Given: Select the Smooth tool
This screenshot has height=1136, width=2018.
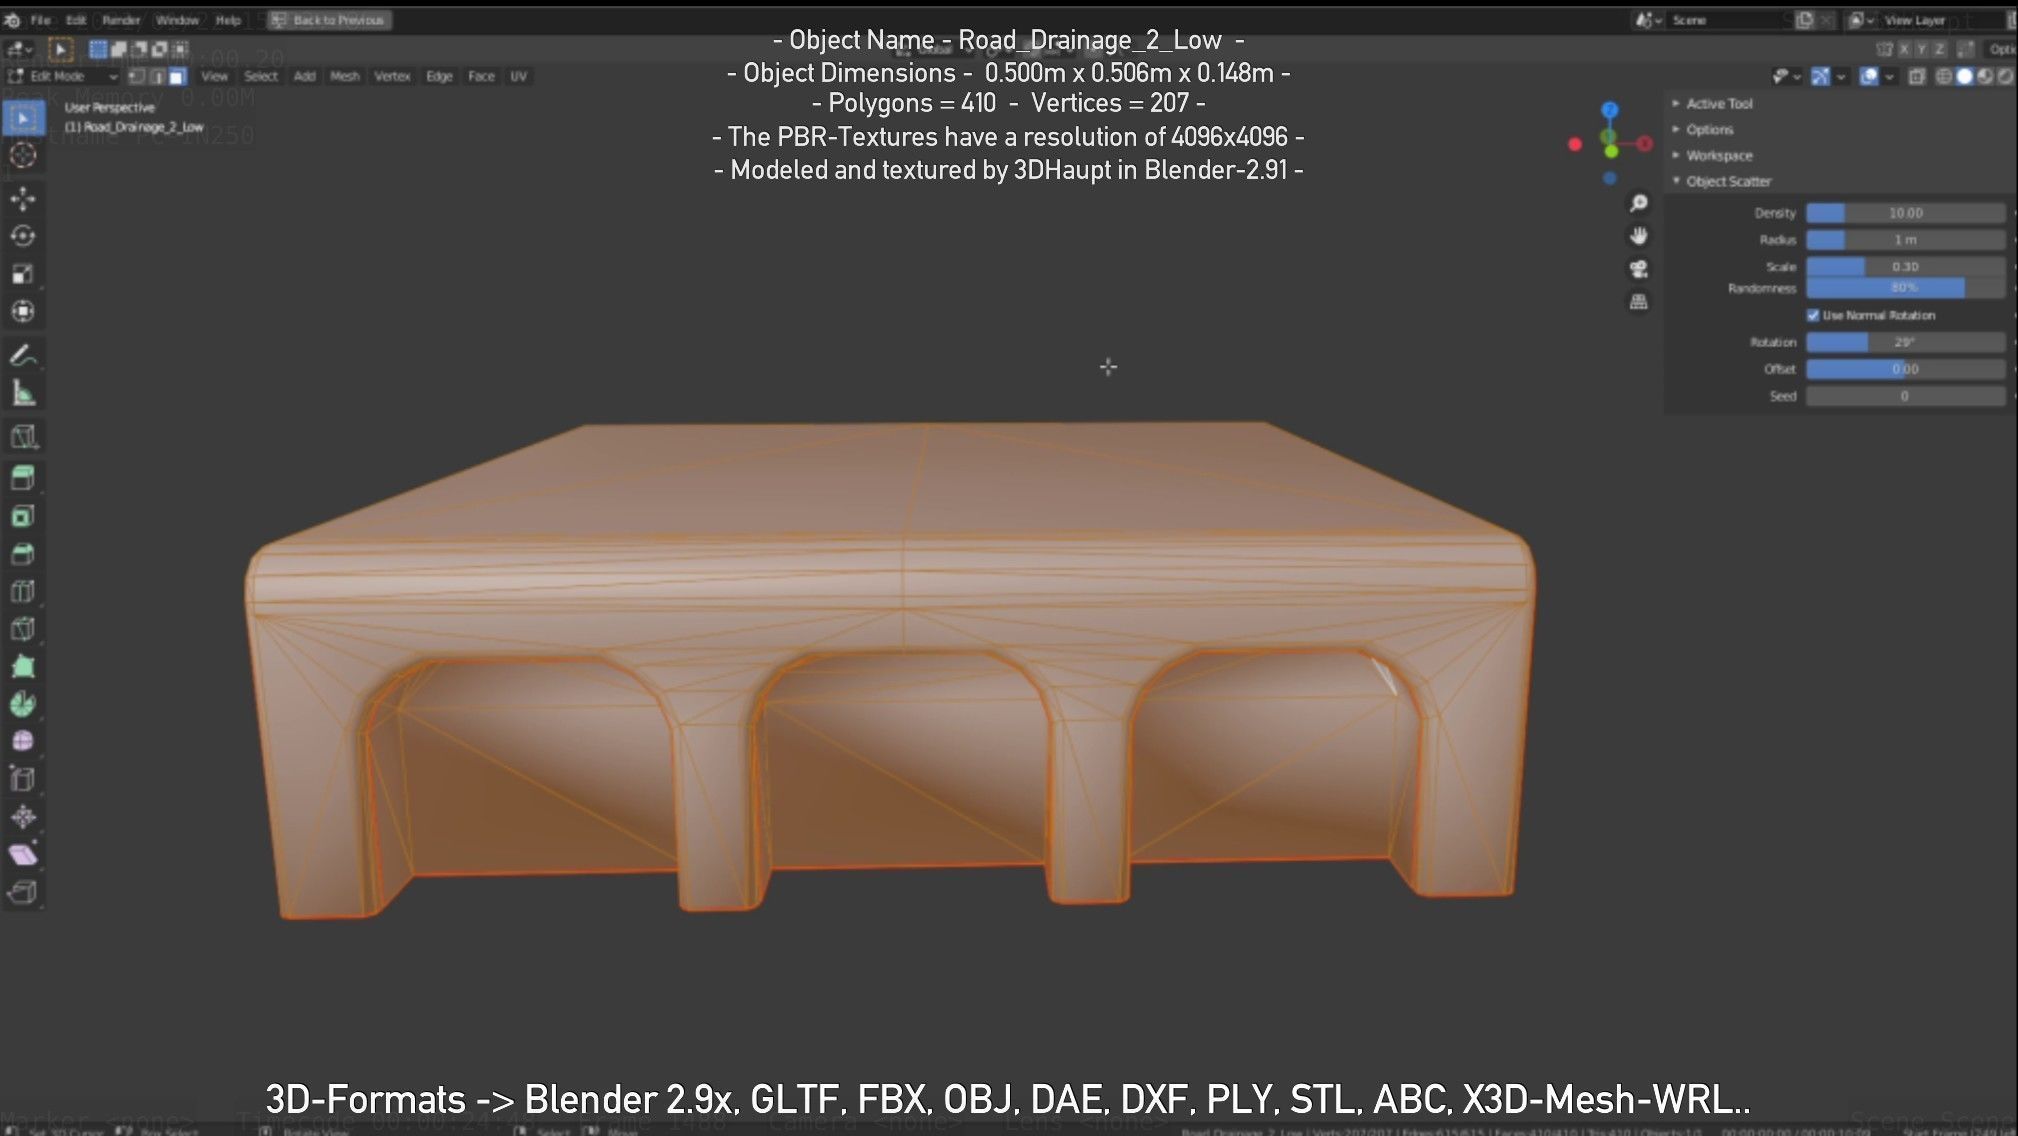Looking at the screenshot, I should pos(23,741).
